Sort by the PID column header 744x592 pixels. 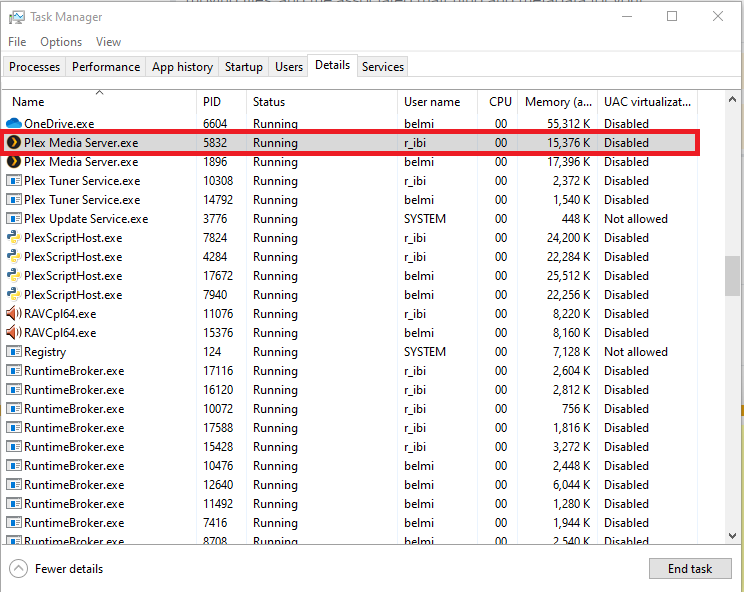tap(222, 102)
